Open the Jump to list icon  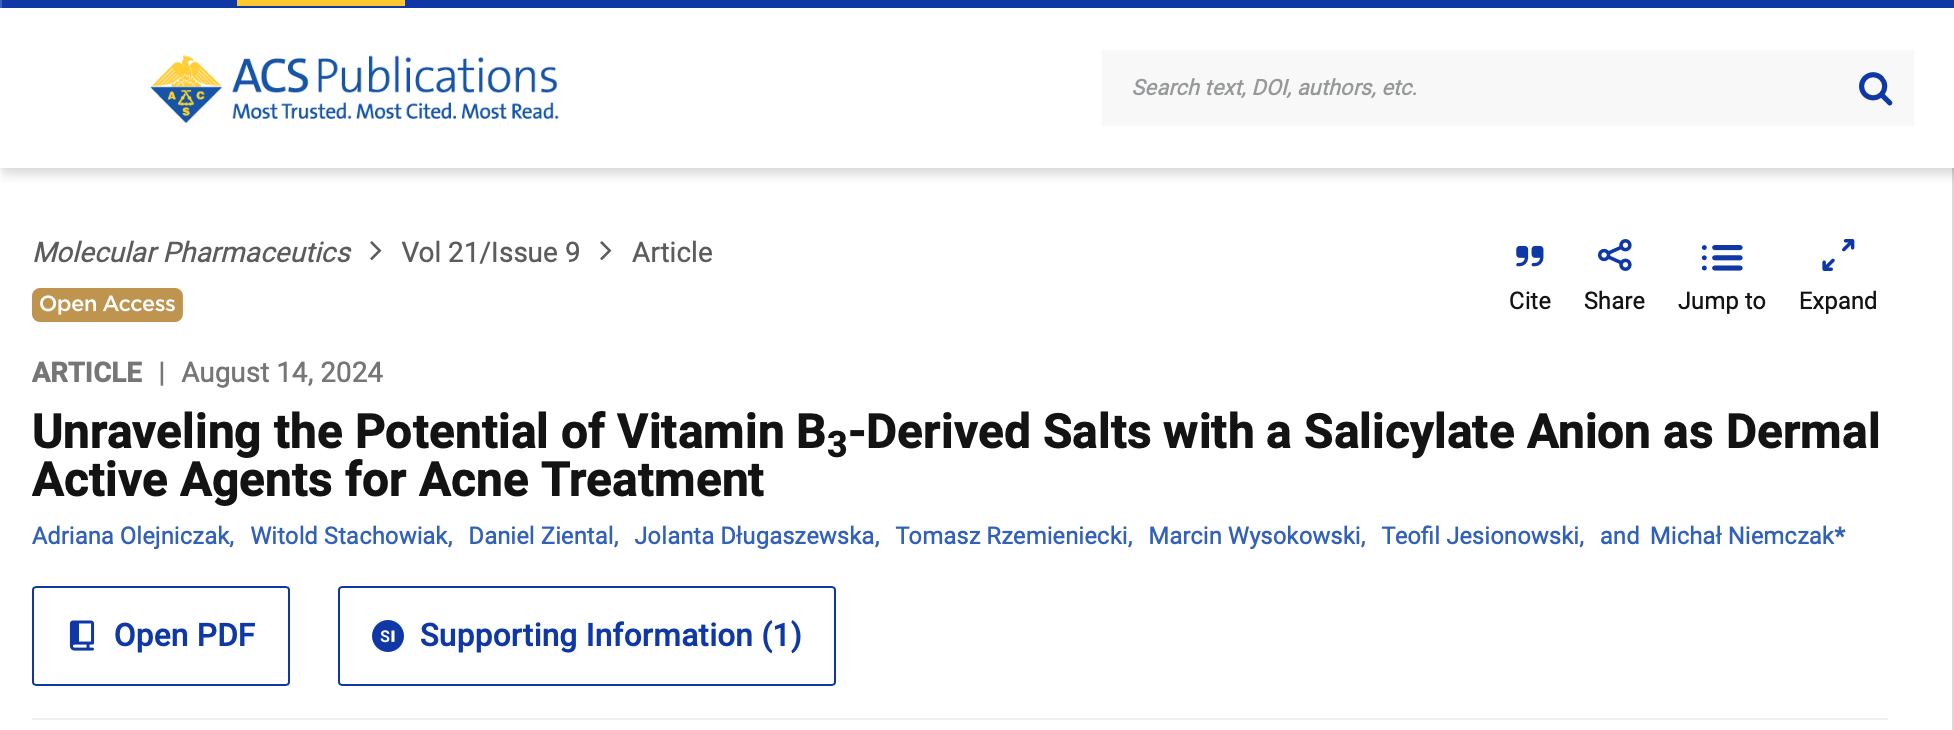pyautogui.click(x=1721, y=258)
